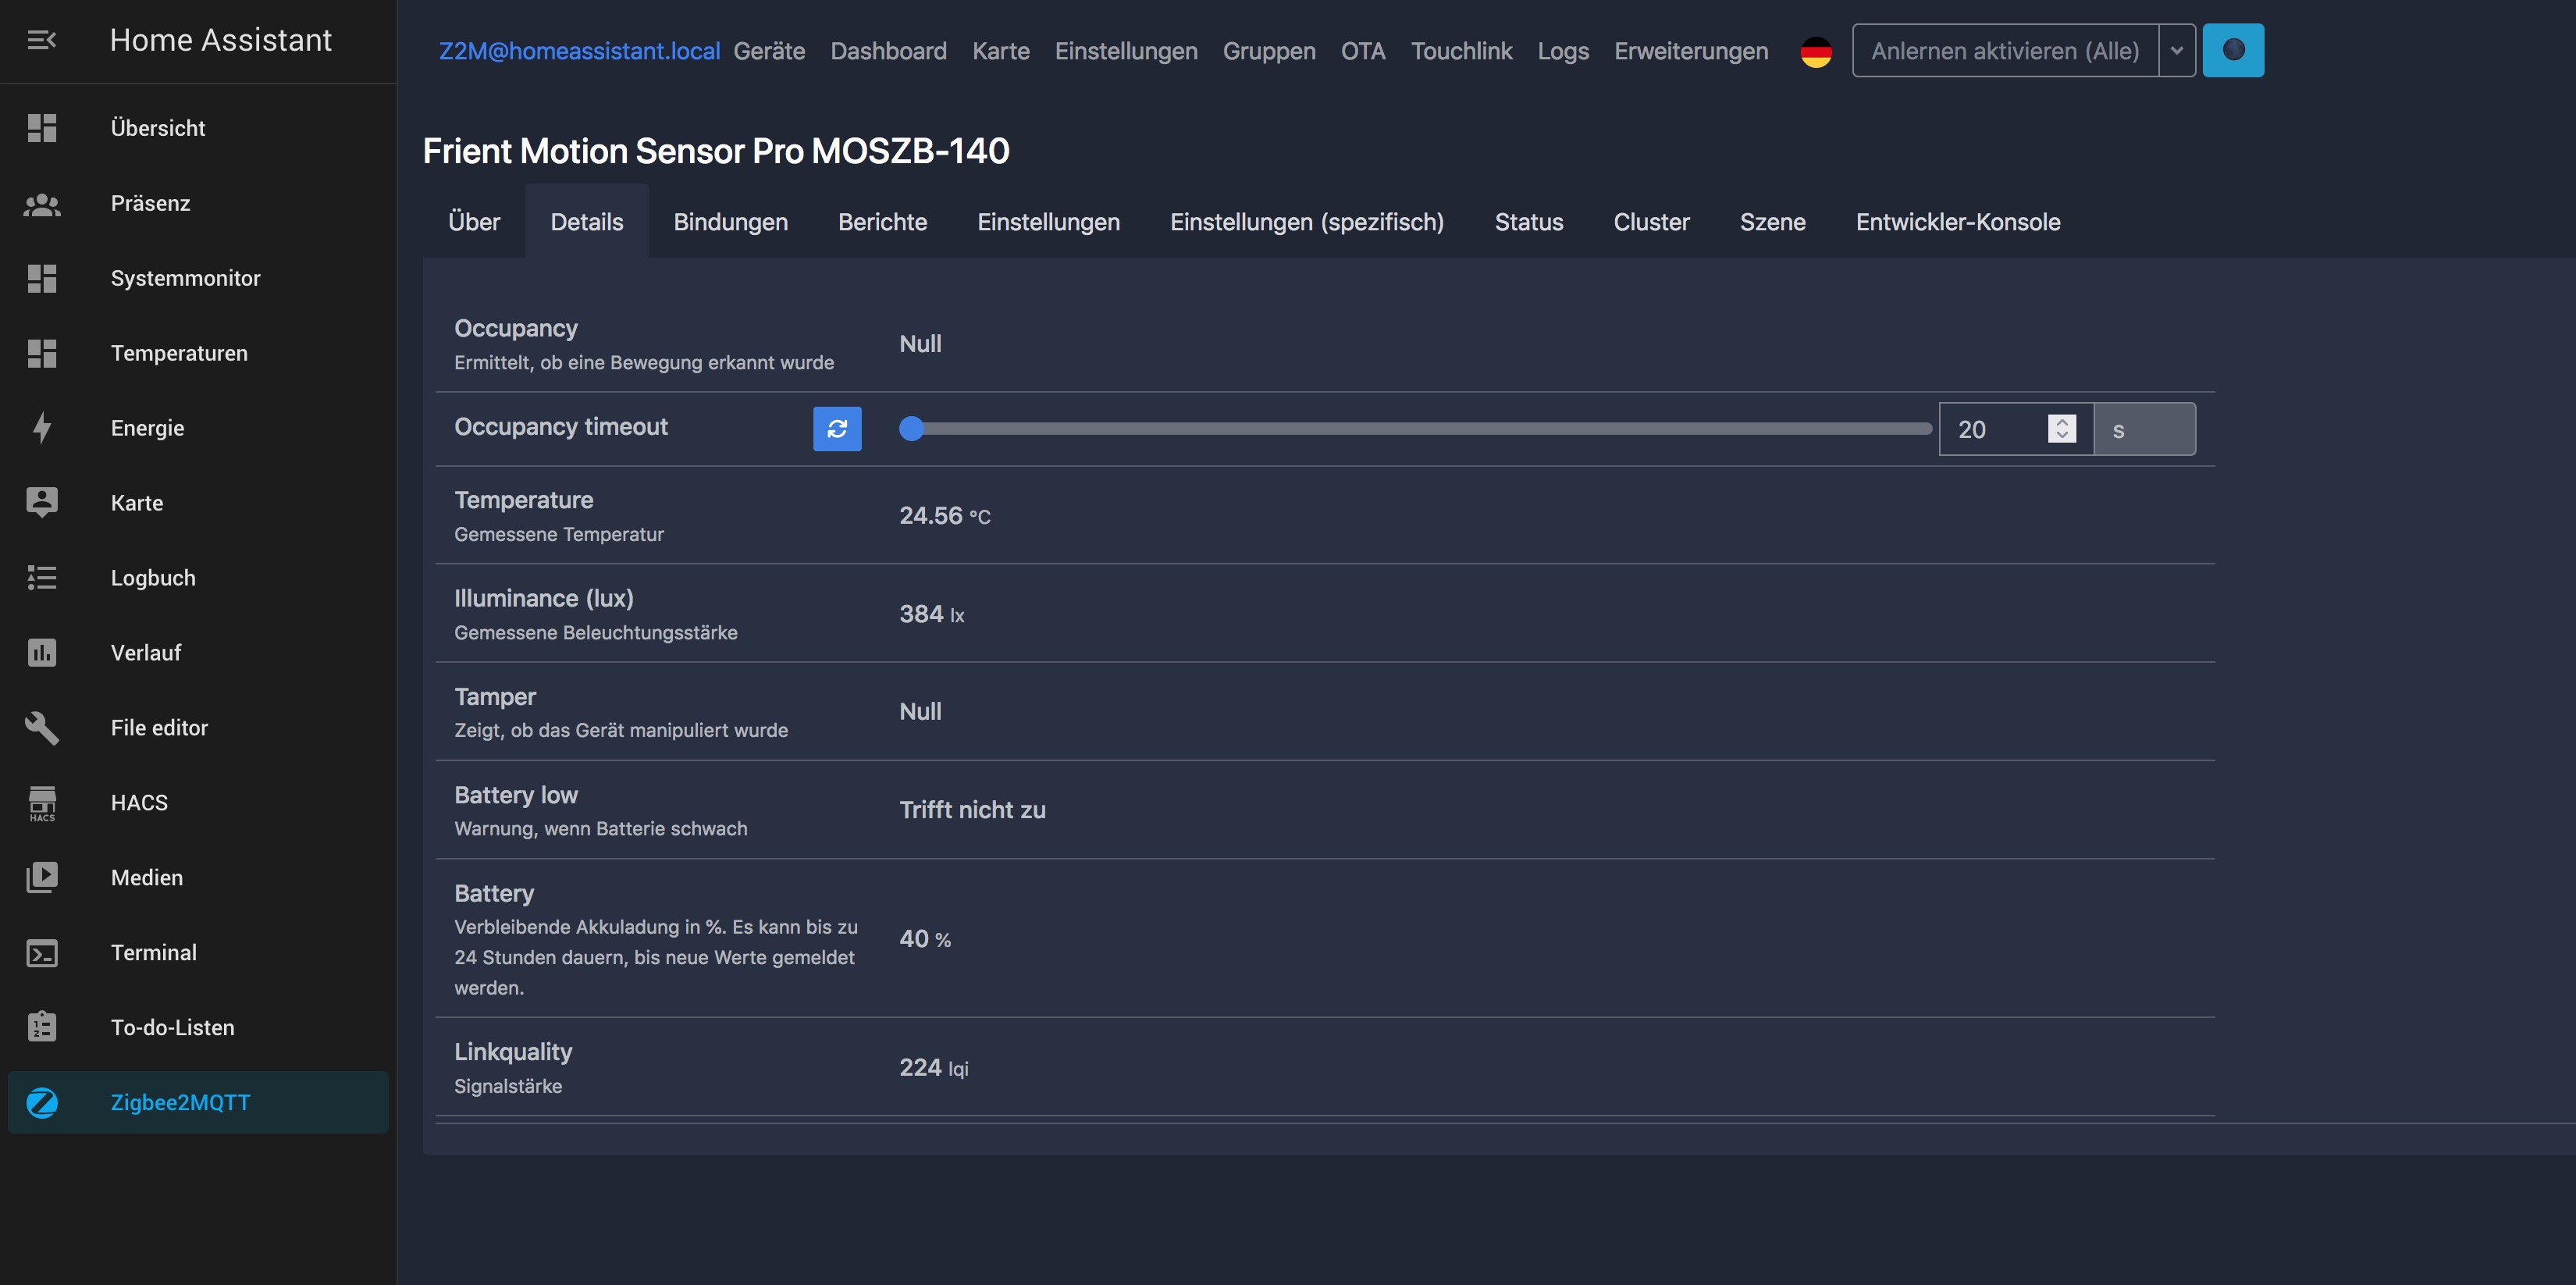This screenshot has height=1285, width=2576.
Task: Open the Zigbee2MQTT sidebar icon
Action: point(41,1102)
